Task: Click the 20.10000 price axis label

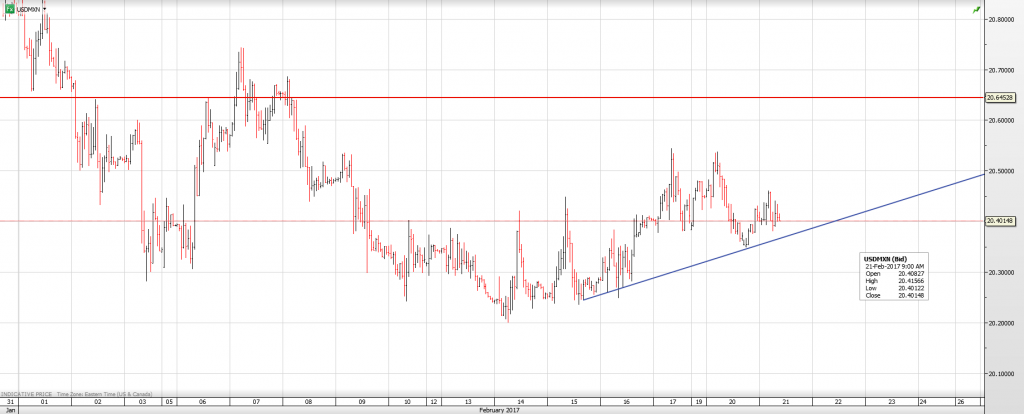Action: (x=1001, y=373)
